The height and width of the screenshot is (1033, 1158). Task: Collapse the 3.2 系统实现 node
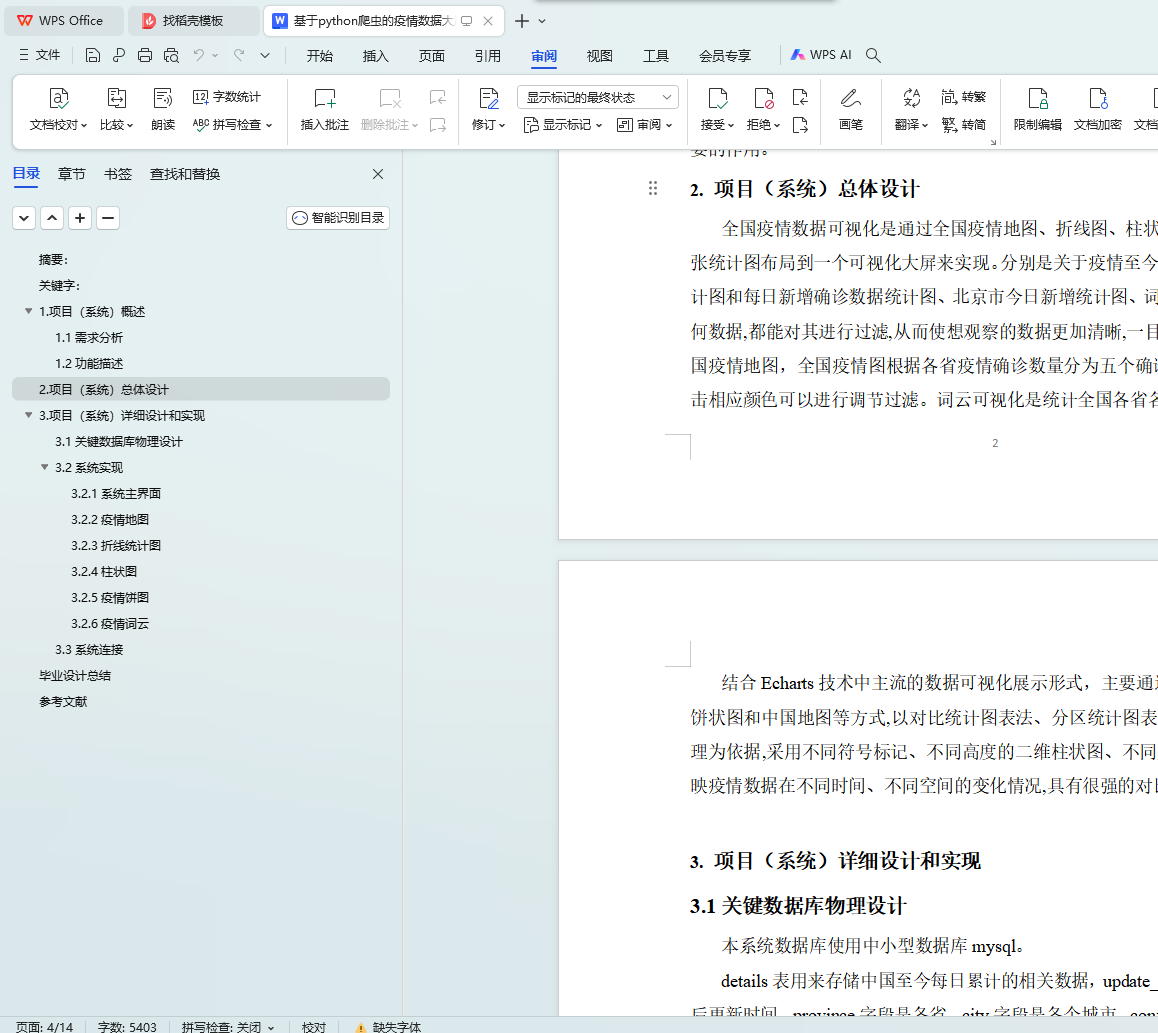point(45,467)
